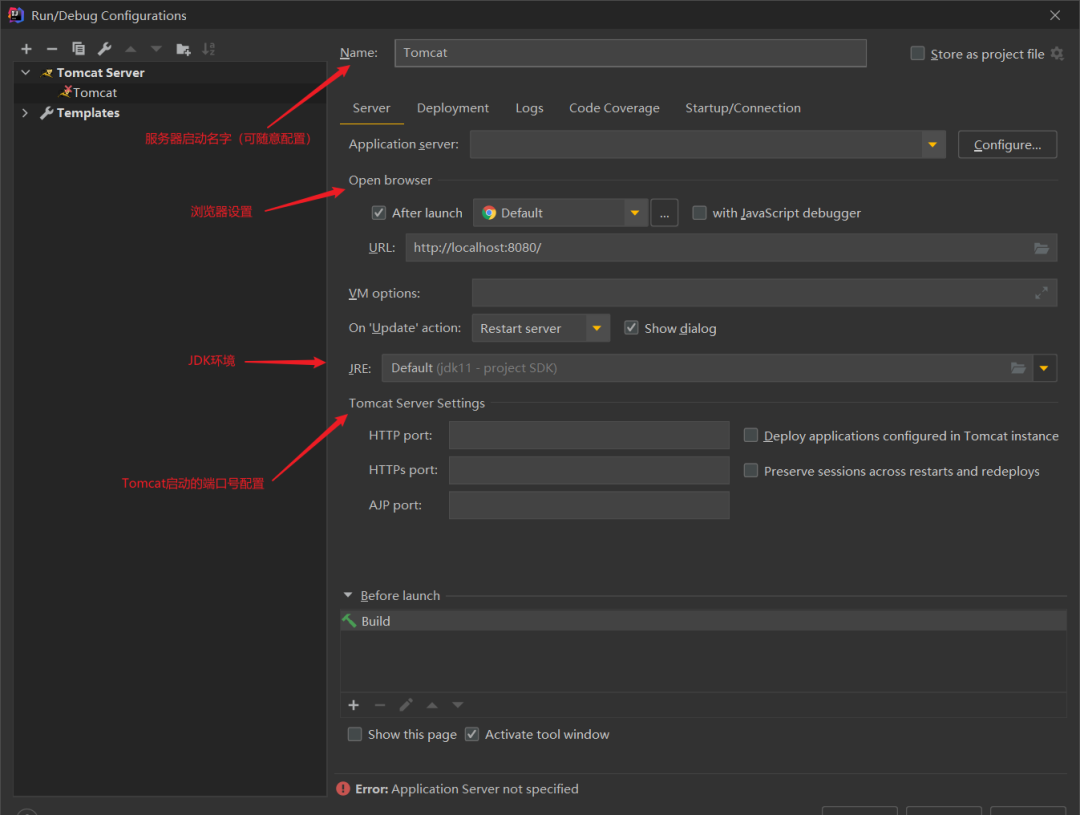This screenshot has height=815, width=1080.
Task: Browse for the URL folder icon
Action: pos(1041,248)
